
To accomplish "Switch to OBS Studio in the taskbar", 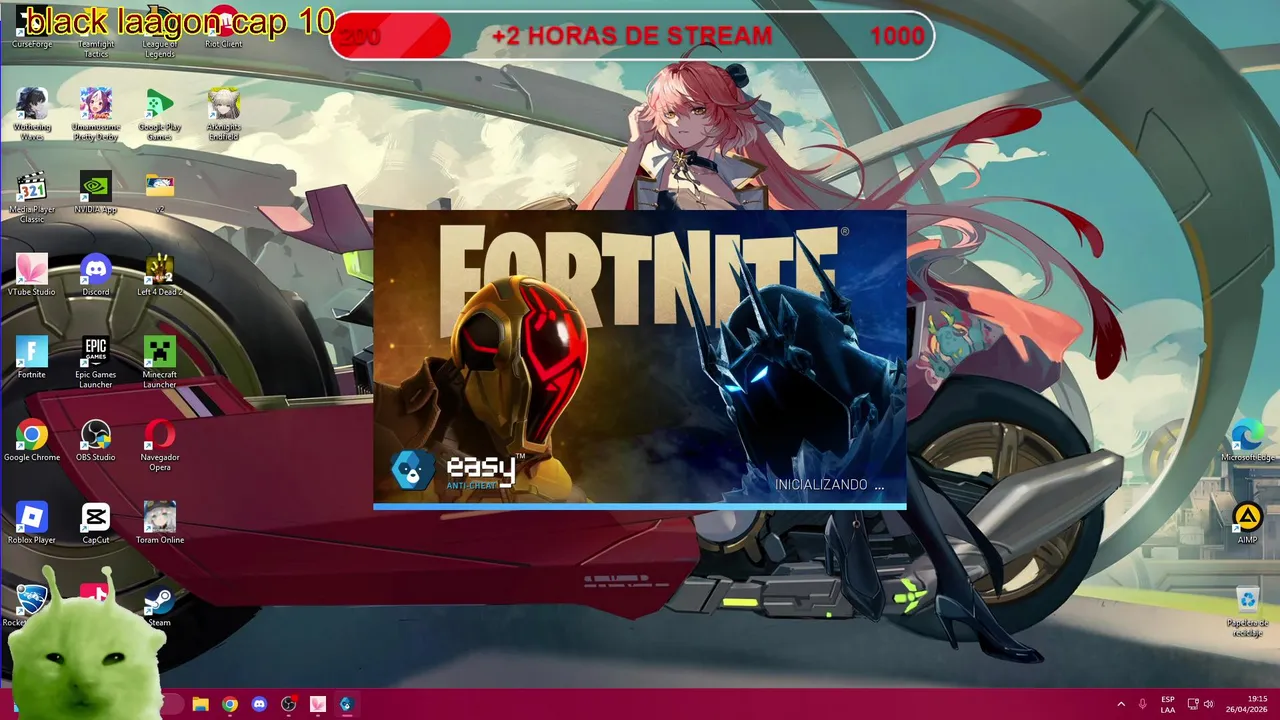I will [289, 704].
